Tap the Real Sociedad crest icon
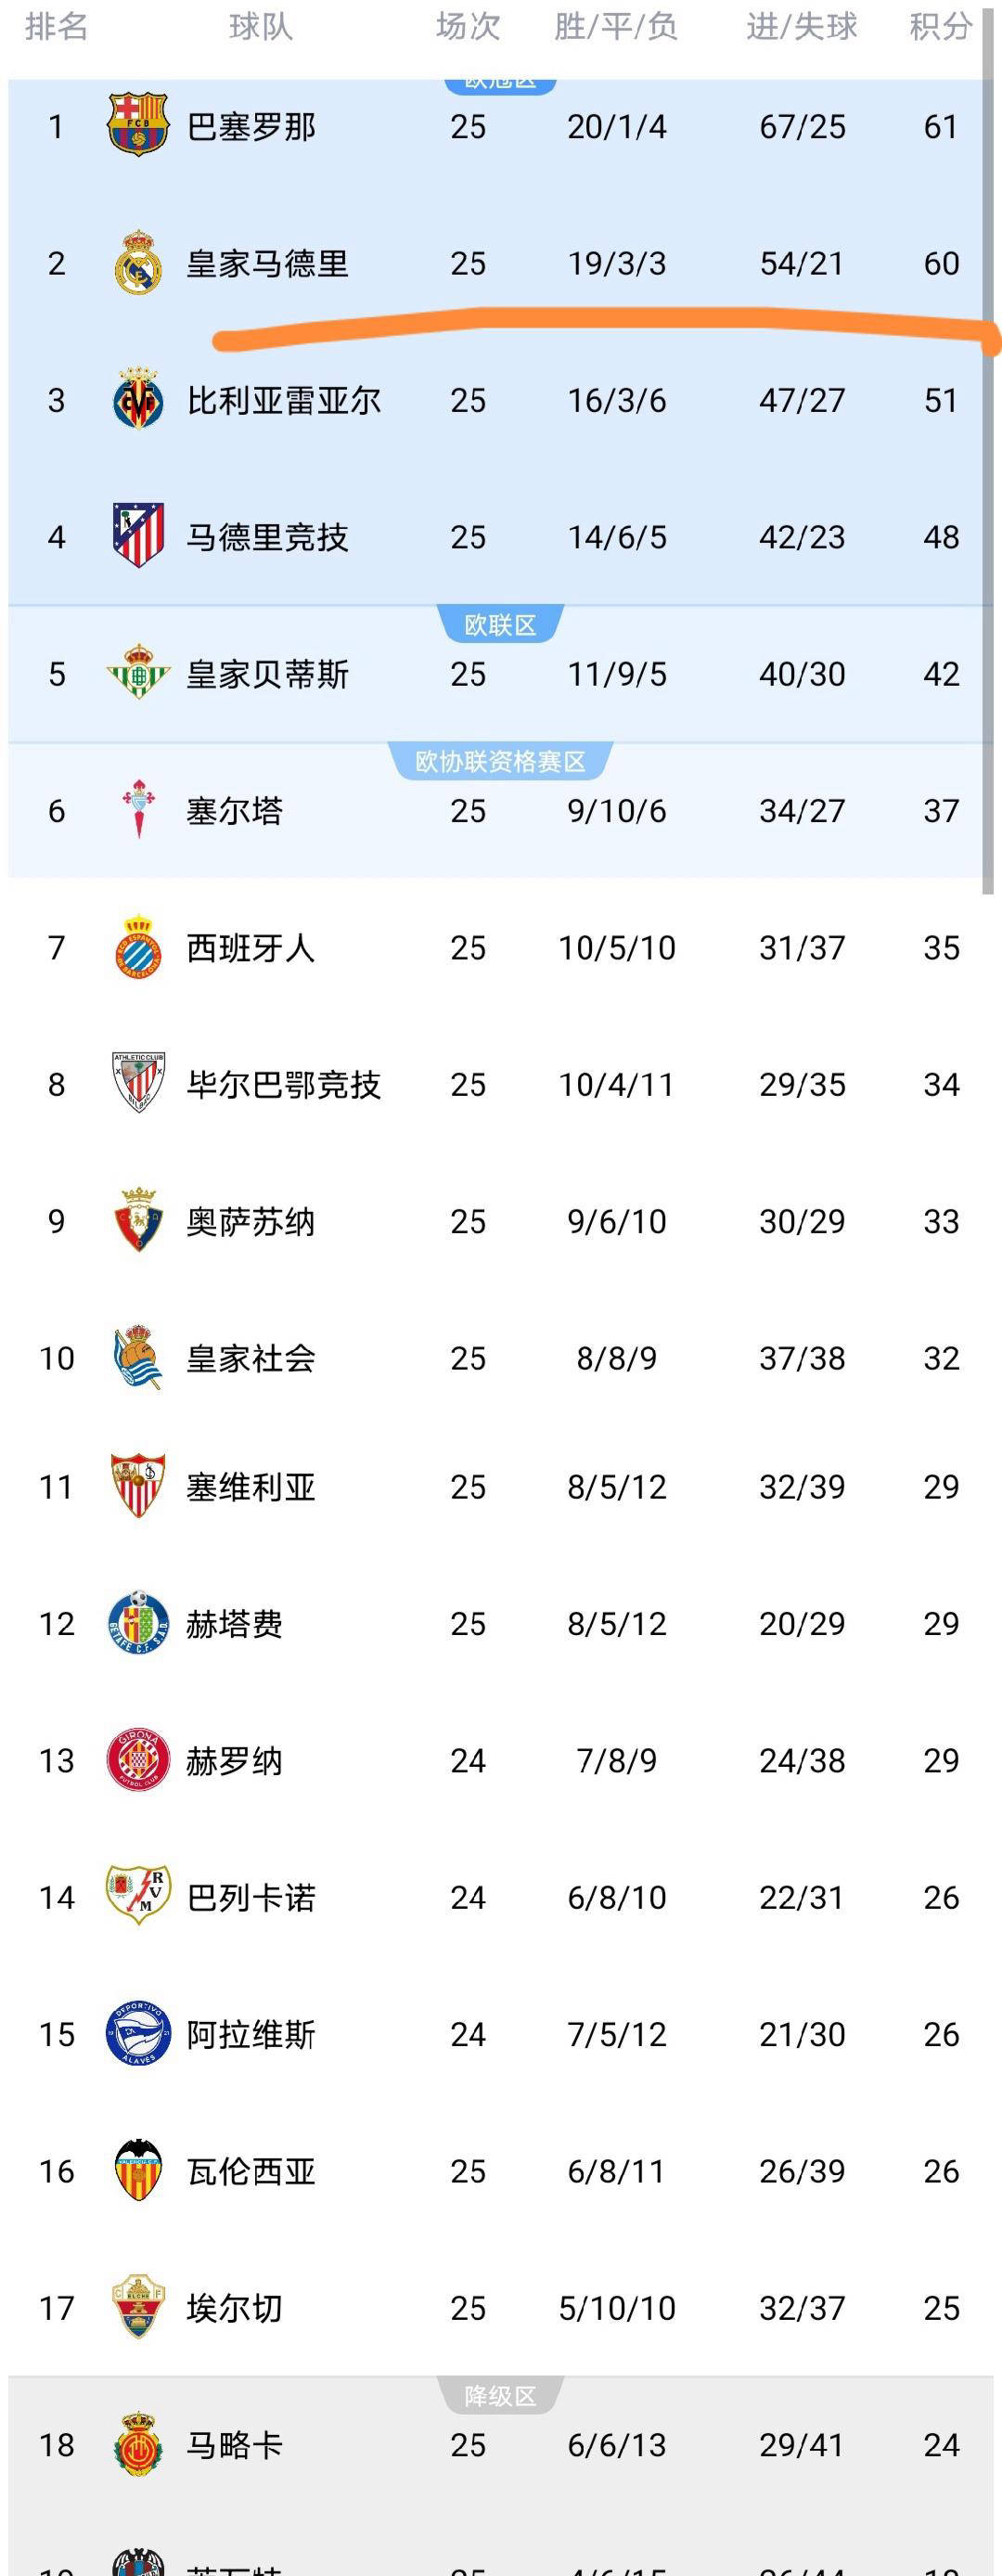 [x=137, y=1357]
